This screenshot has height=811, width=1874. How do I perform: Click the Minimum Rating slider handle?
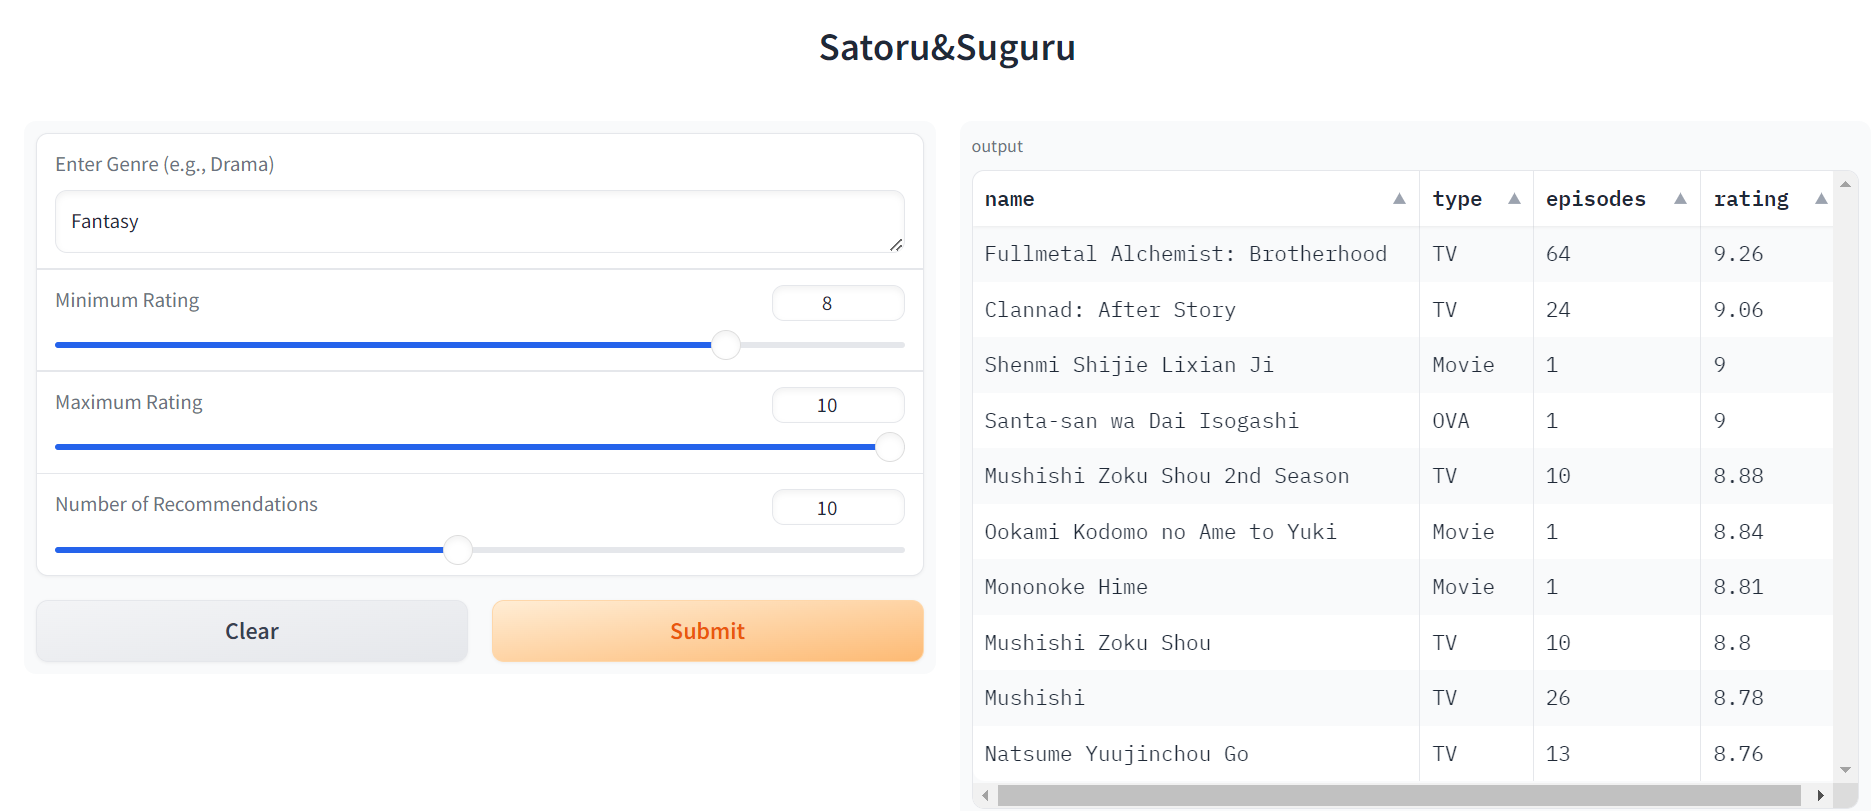[x=726, y=345]
